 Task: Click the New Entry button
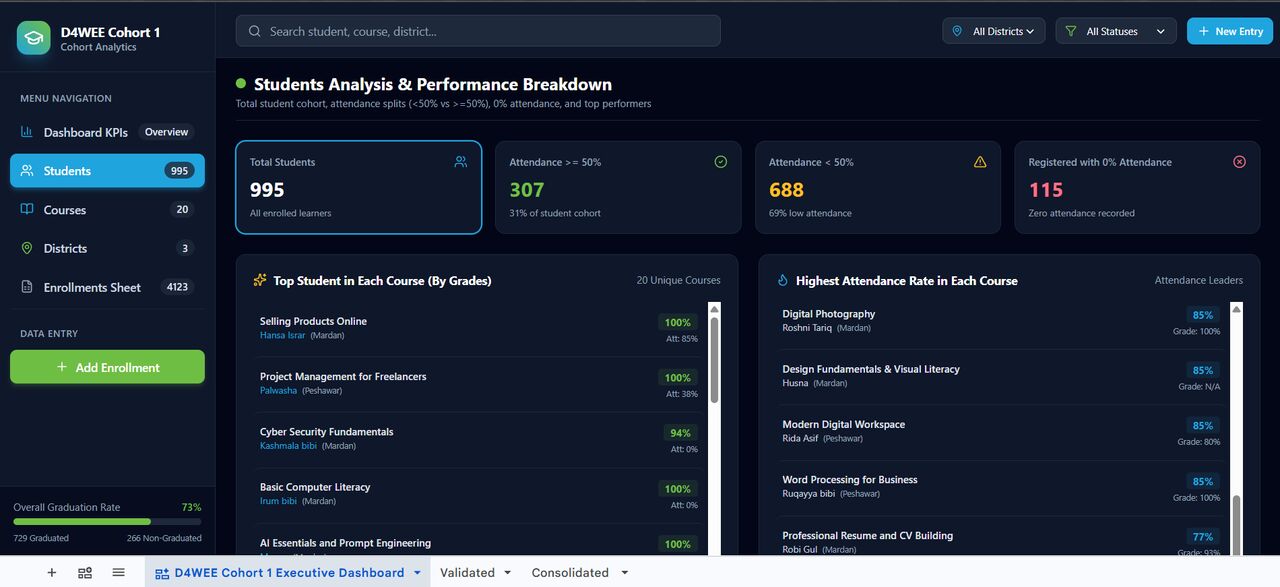(x=1230, y=31)
